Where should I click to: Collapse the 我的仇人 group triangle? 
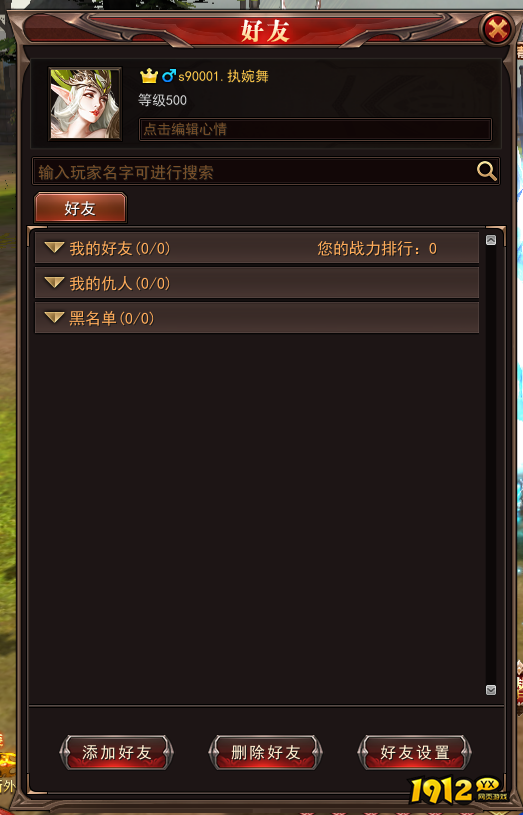pyautogui.click(x=54, y=282)
